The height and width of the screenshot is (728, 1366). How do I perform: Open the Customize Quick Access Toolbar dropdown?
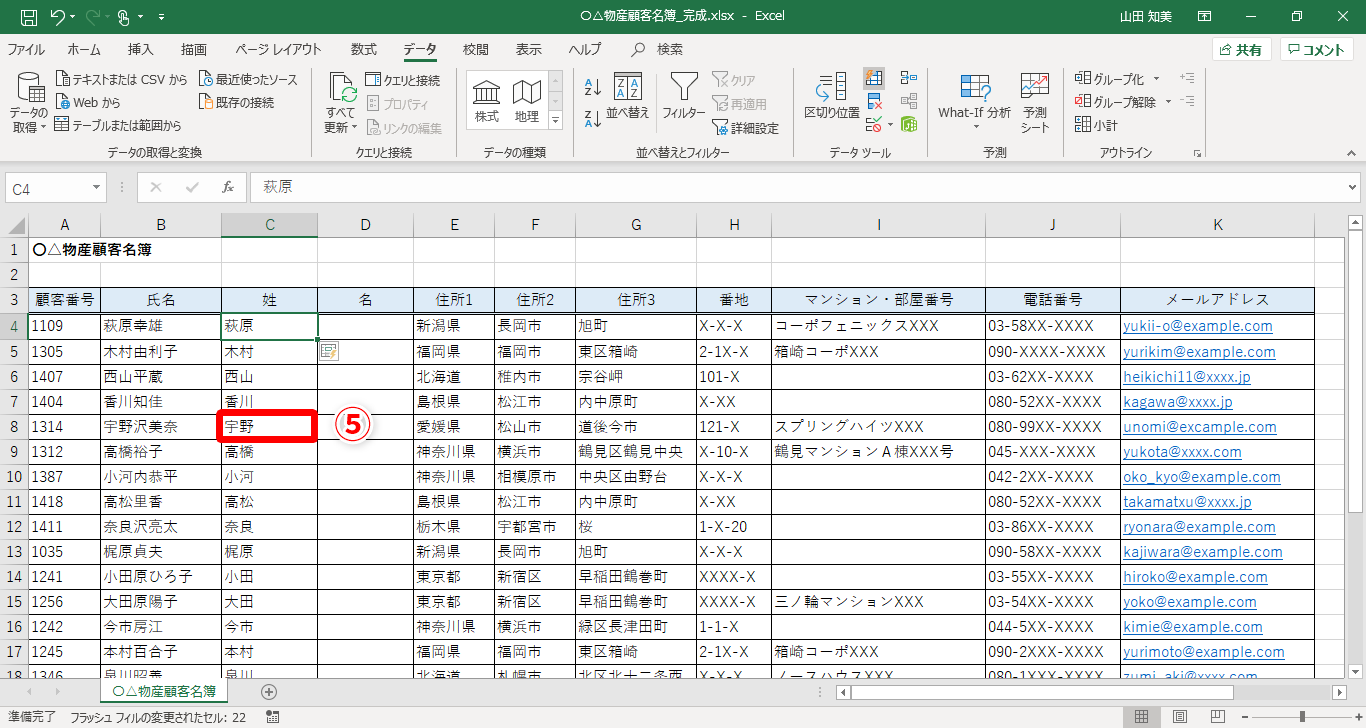(x=162, y=16)
